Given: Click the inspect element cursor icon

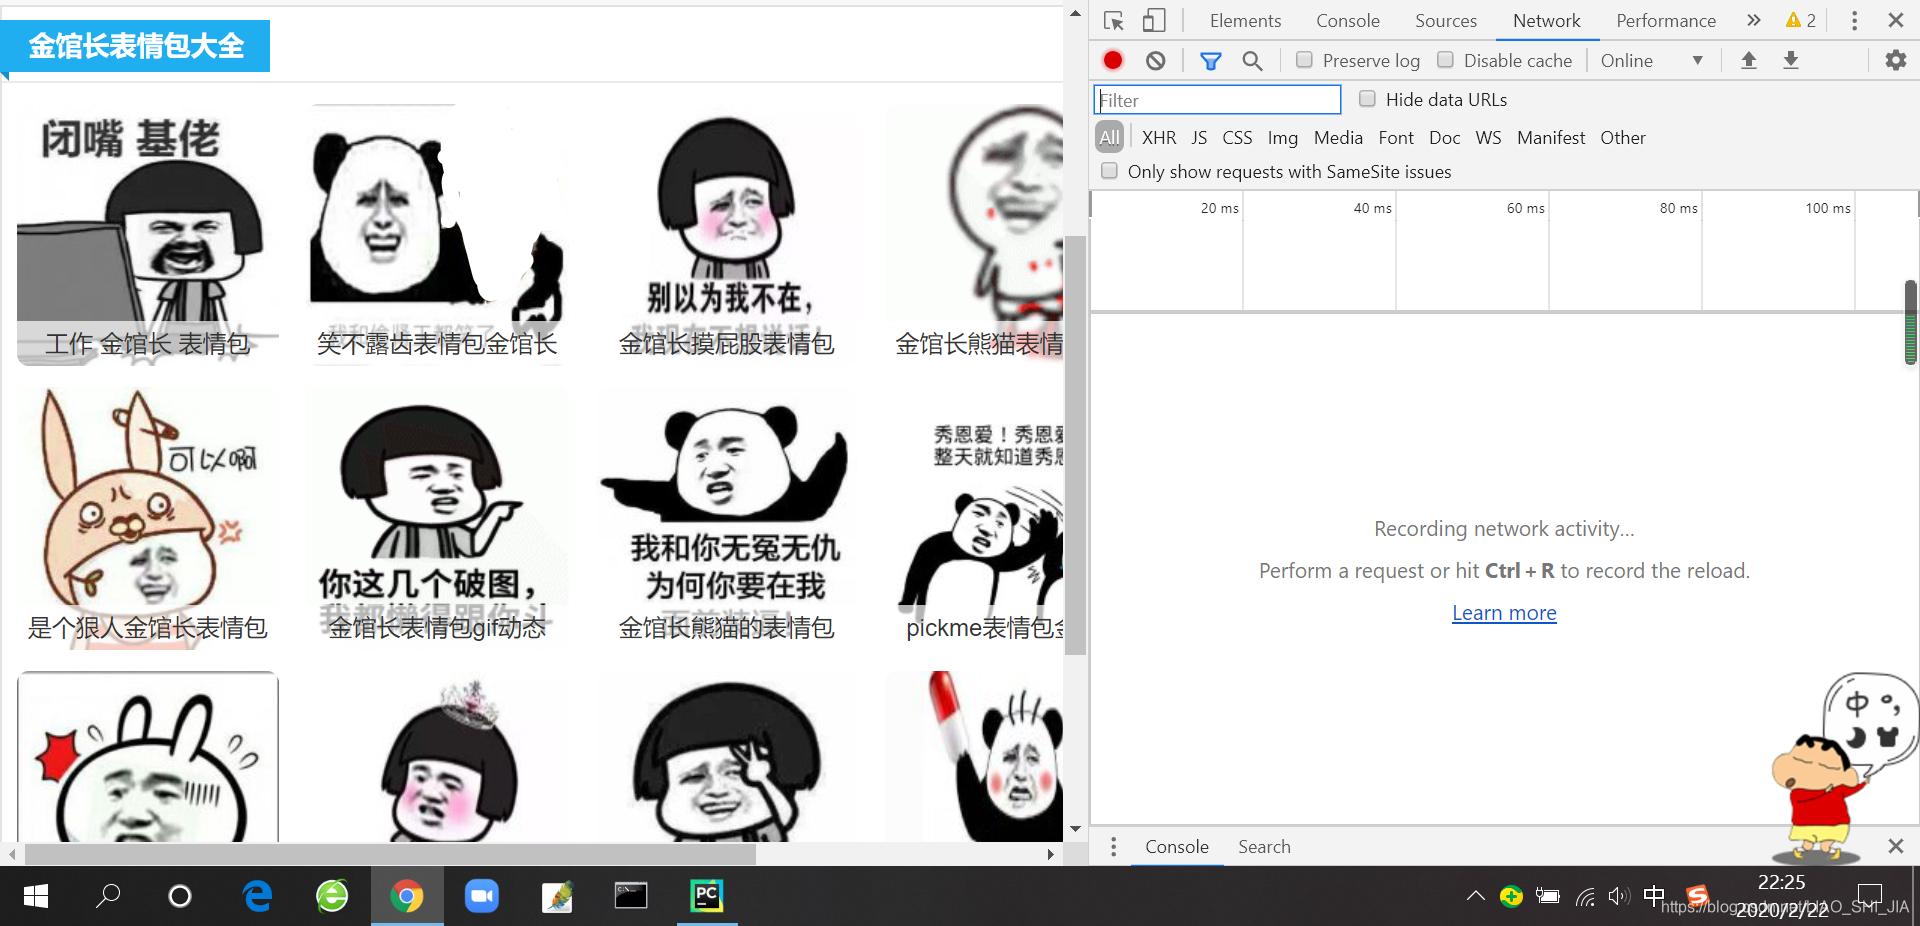Looking at the screenshot, I should [x=1112, y=20].
